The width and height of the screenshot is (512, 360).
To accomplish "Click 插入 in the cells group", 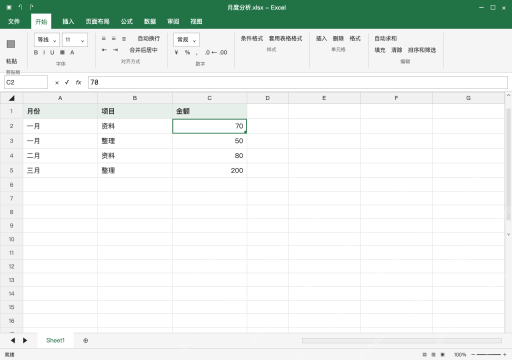I will click(321, 39).
